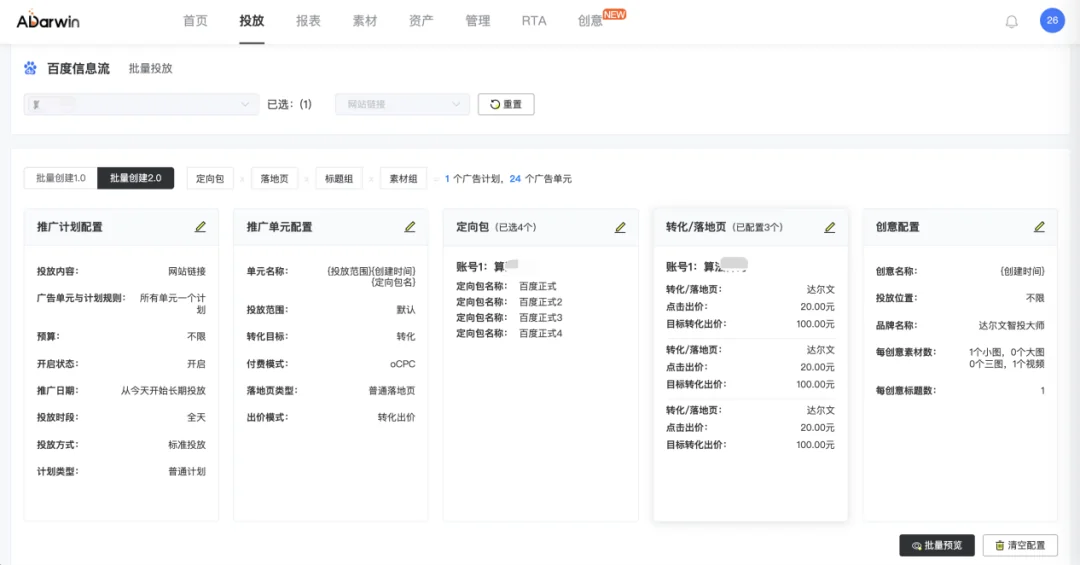
Task: Click 百度正式 targeting package name
Action: (537, 286)
